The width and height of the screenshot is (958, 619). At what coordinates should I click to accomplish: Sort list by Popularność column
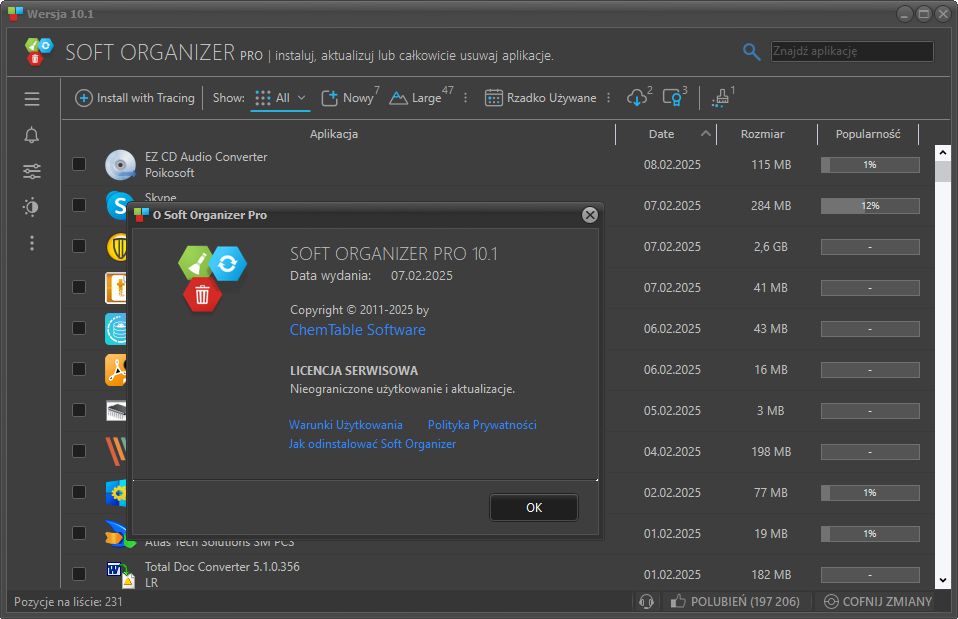coord(868,134)
